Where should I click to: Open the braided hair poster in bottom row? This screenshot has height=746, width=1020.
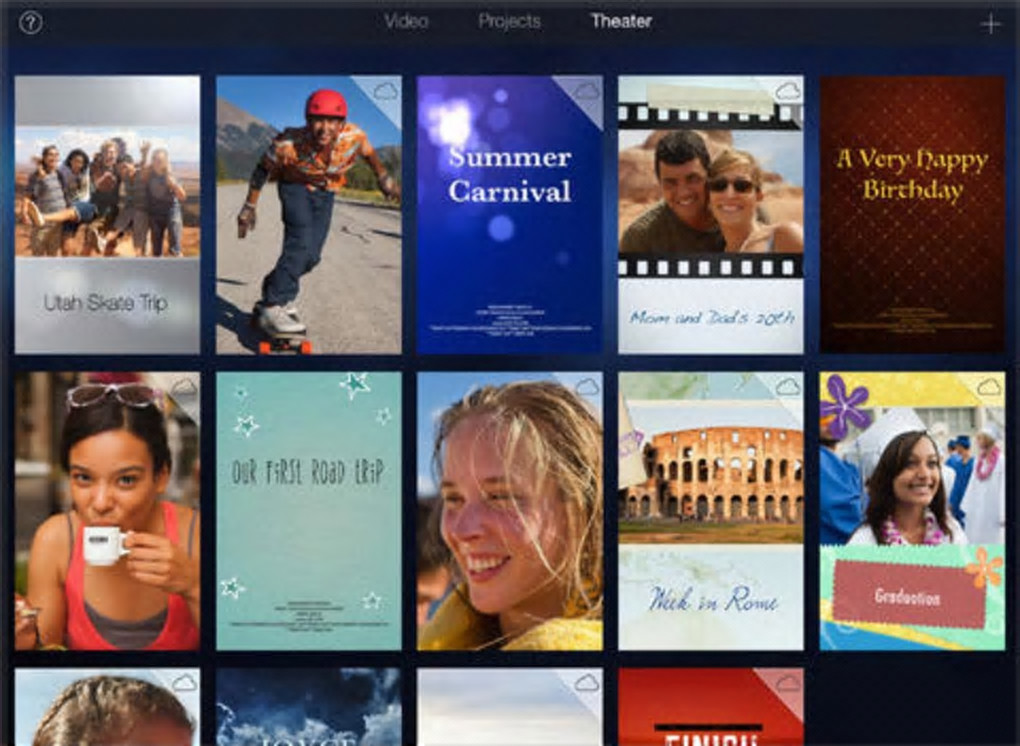[107, 707]
